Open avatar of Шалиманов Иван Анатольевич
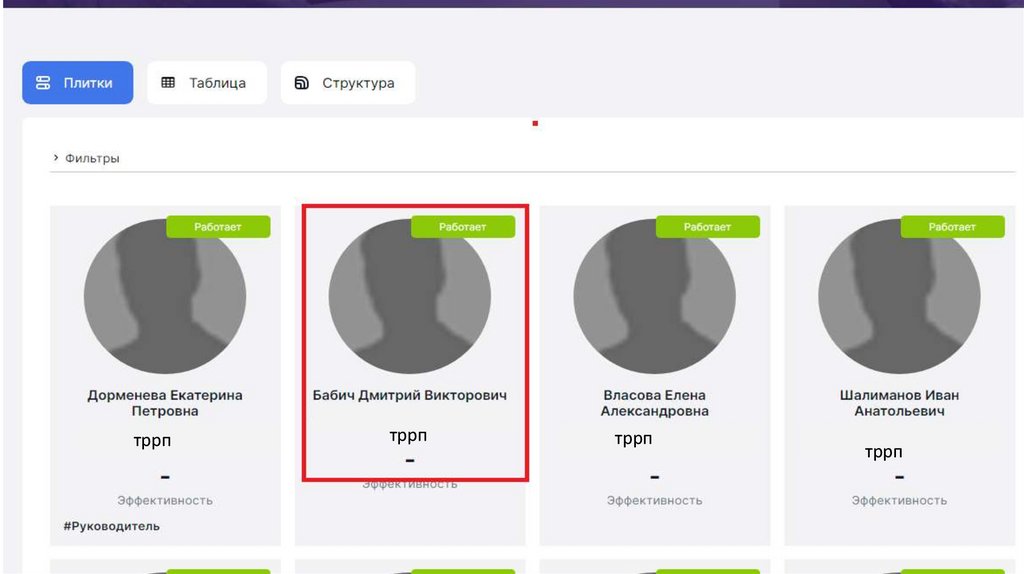The width and height of the screenshot is (1024, 574). [x=899, y=296]
